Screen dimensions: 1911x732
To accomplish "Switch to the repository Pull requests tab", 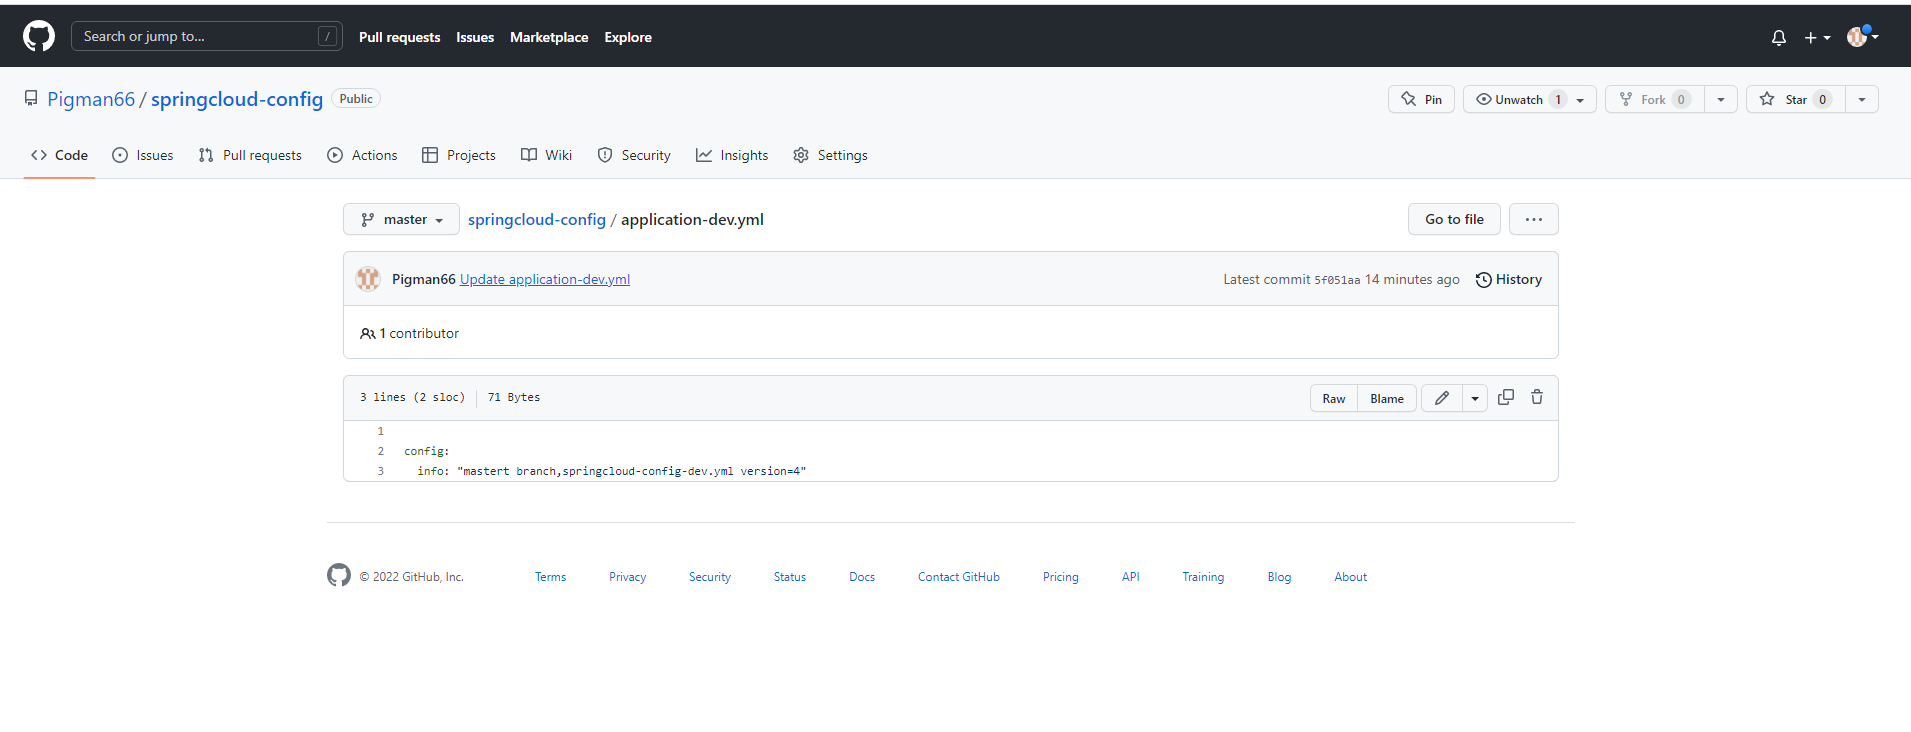I will 250,155.
